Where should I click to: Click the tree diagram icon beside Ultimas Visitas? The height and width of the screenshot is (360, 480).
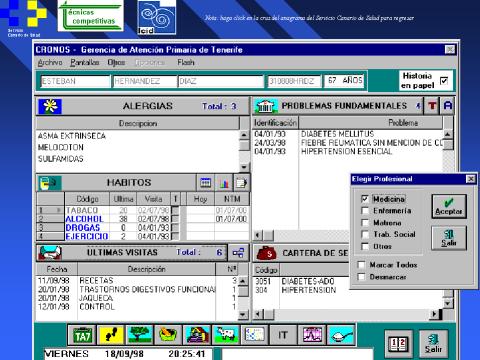(238, 253)
